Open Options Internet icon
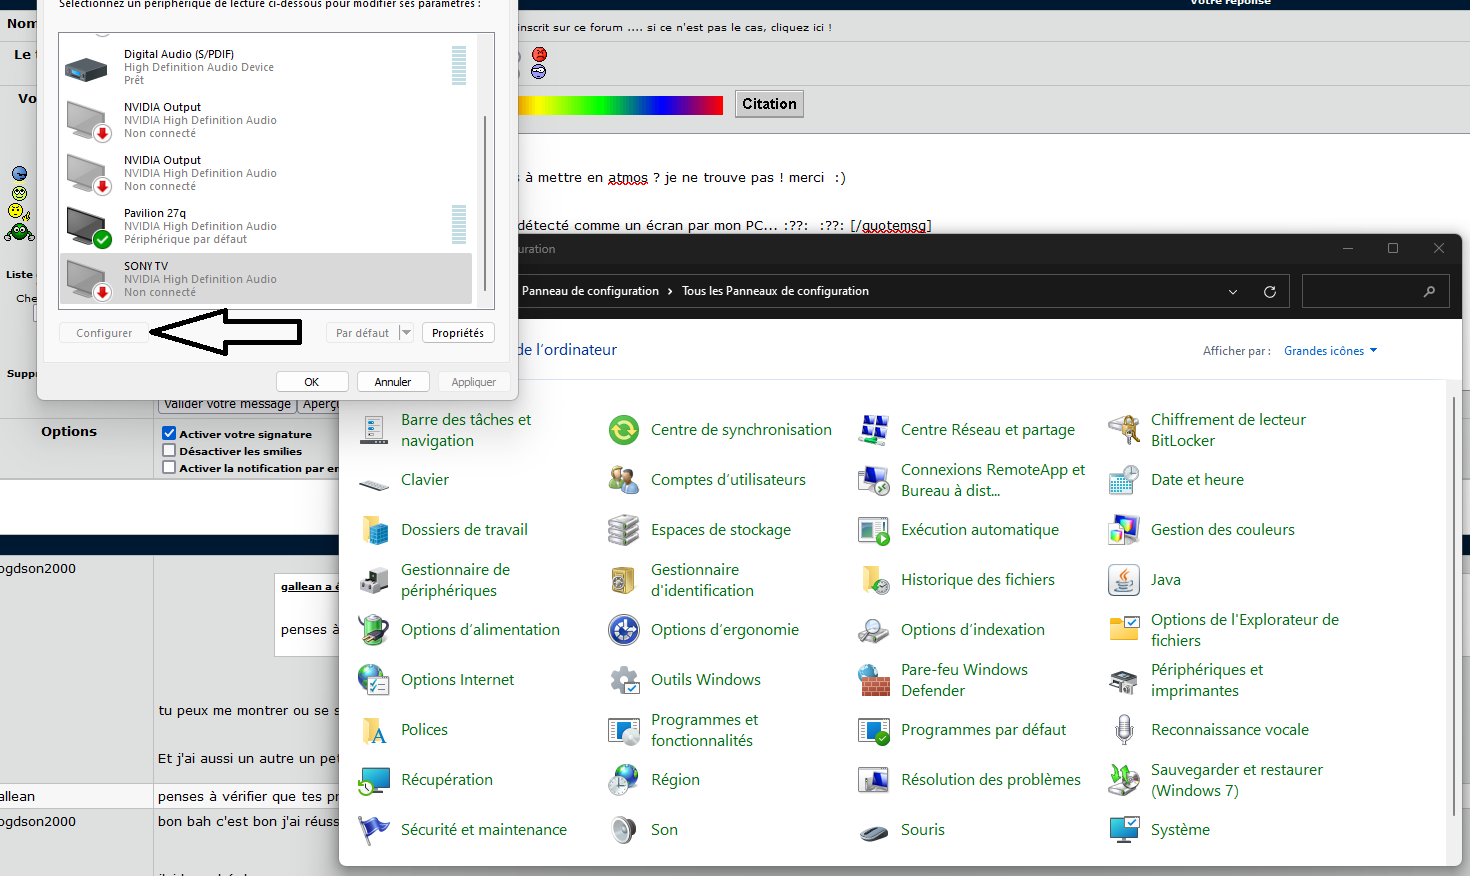Image resolution: width=1470 pixels, height=876 pixels. click(374, 680)
